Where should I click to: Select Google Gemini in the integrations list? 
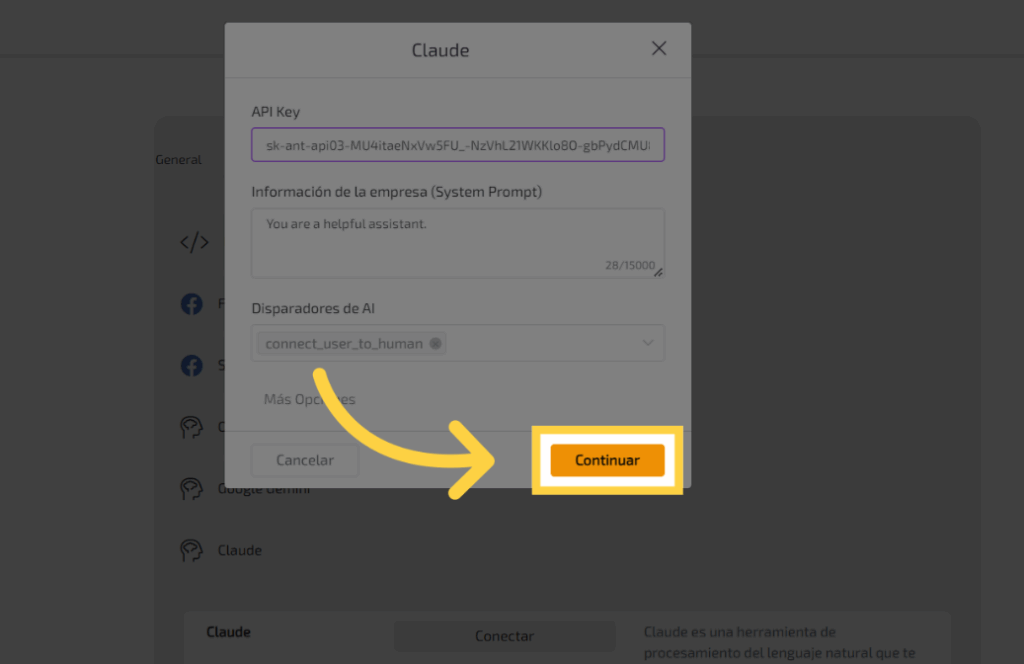pyautogui.click(x=264, y=489)
